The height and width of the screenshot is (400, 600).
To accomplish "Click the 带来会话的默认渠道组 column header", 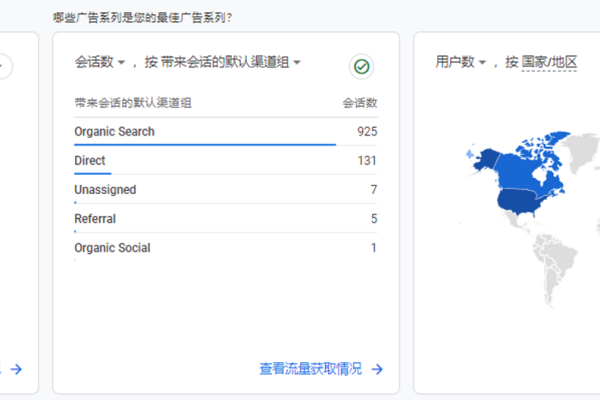I will click(133, 103).
